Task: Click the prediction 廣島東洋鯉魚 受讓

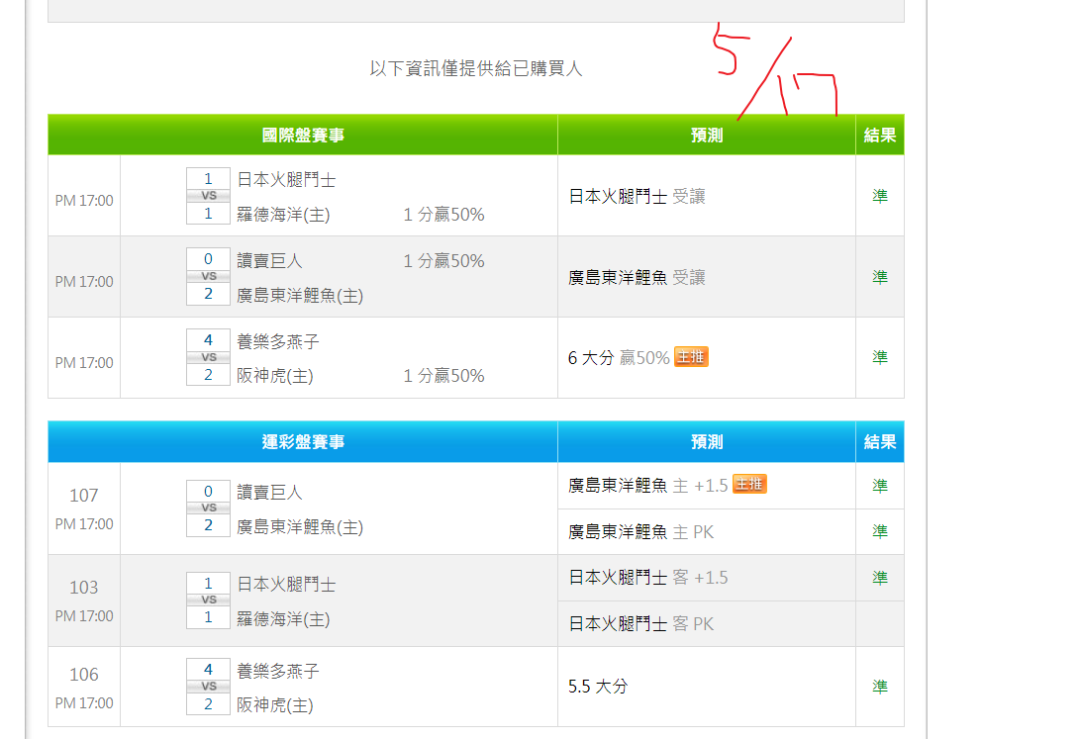Action: tap(636, 277)
